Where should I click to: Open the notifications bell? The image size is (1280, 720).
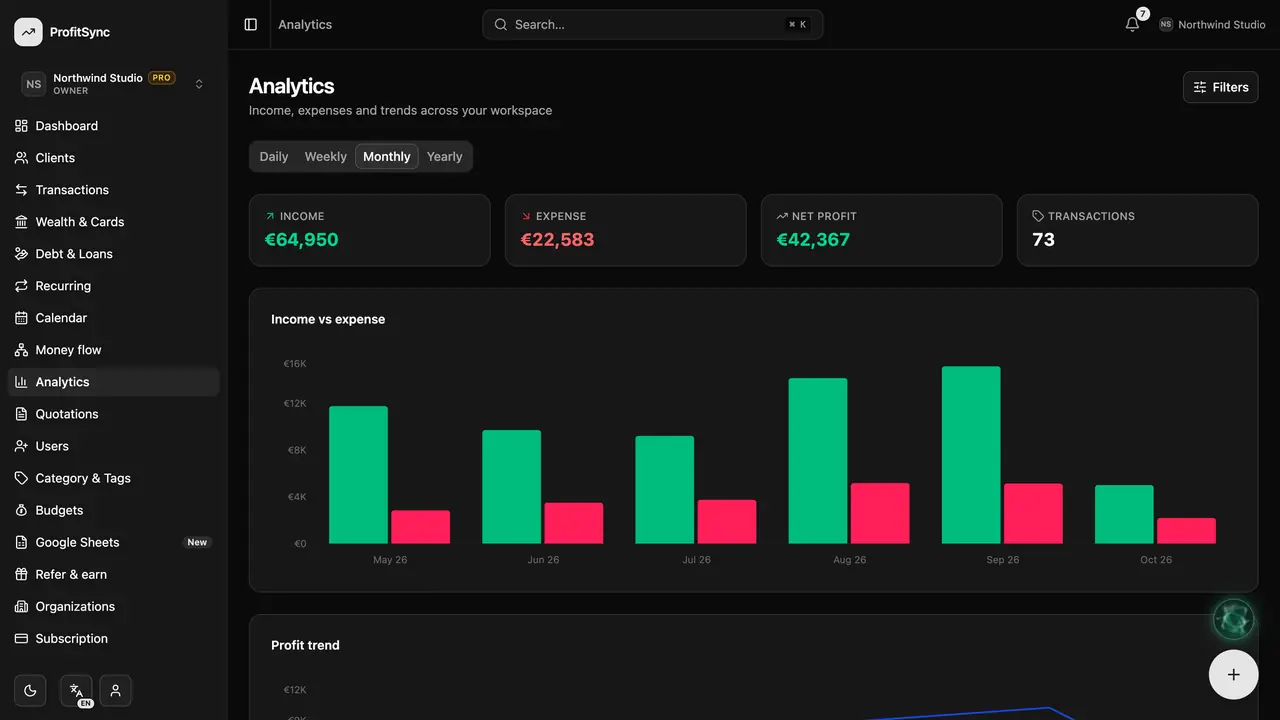pos(1132,25)
